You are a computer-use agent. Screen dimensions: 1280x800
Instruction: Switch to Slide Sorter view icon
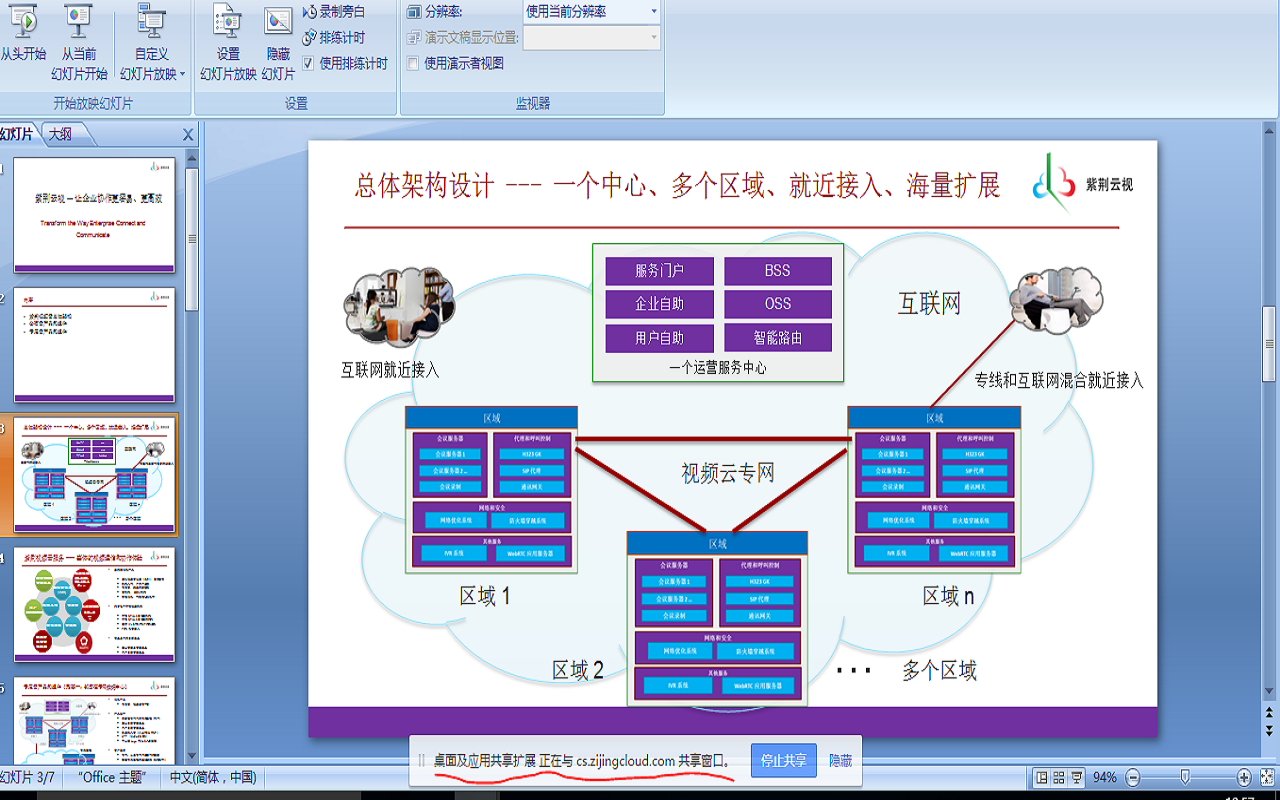coord(1060,777)
